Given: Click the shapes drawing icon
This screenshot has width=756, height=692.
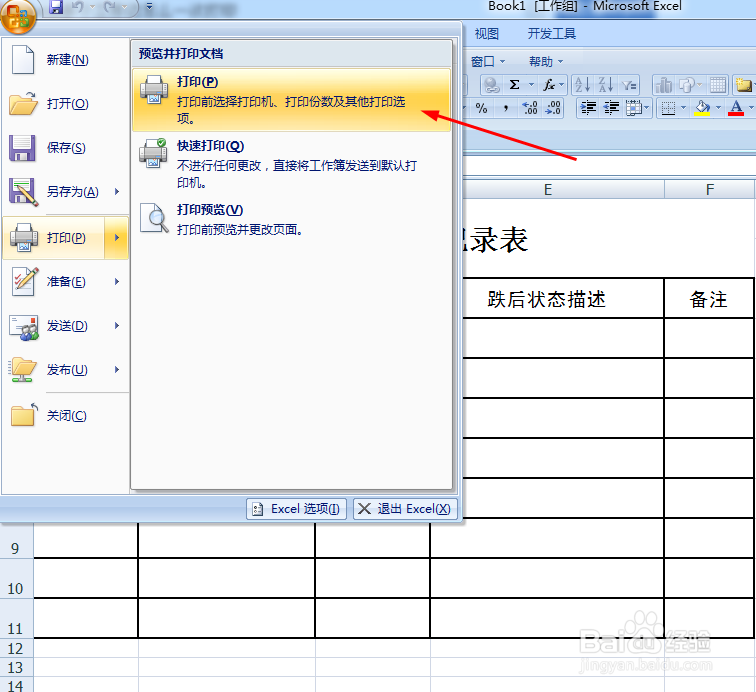Looking at the screenshot, I should coord(687,85).
